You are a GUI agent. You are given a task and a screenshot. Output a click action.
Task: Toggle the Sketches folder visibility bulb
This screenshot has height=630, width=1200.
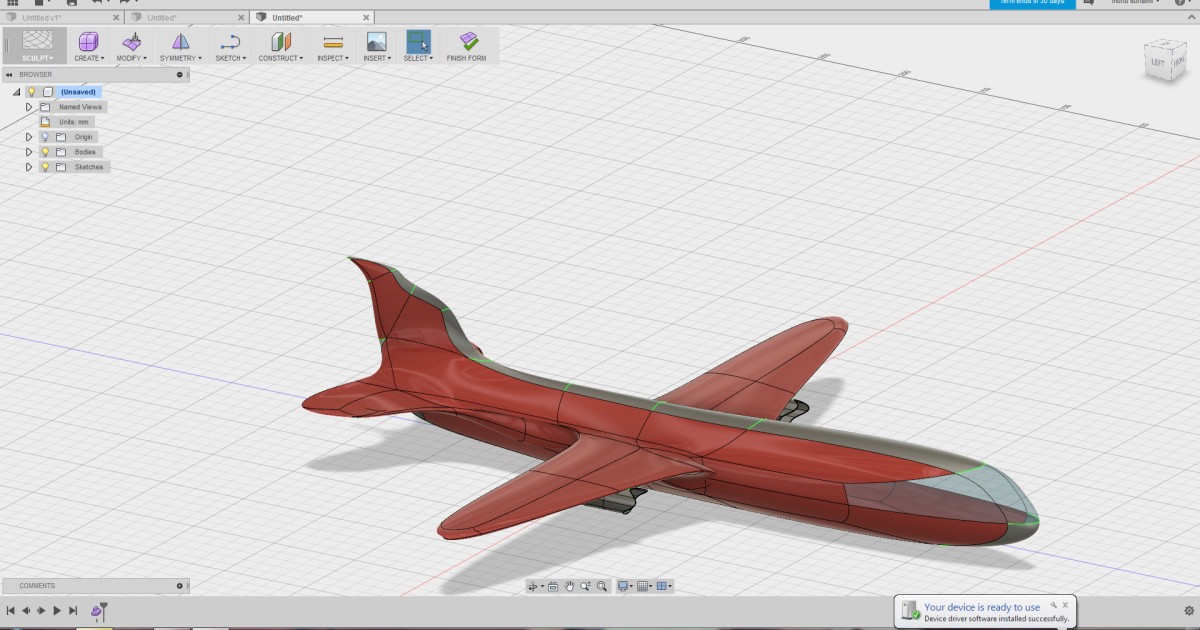coord(45,166)
